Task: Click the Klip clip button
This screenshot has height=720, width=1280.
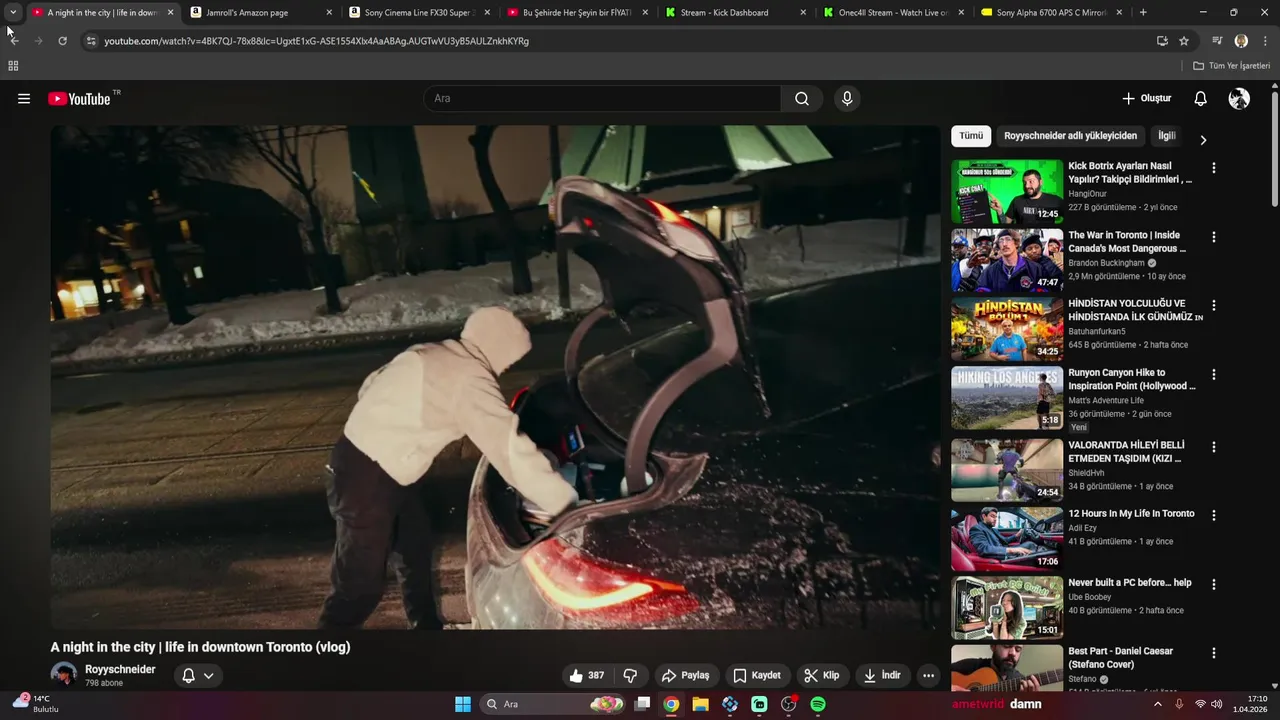Action: pyautogui.click(x=822, y=676)
